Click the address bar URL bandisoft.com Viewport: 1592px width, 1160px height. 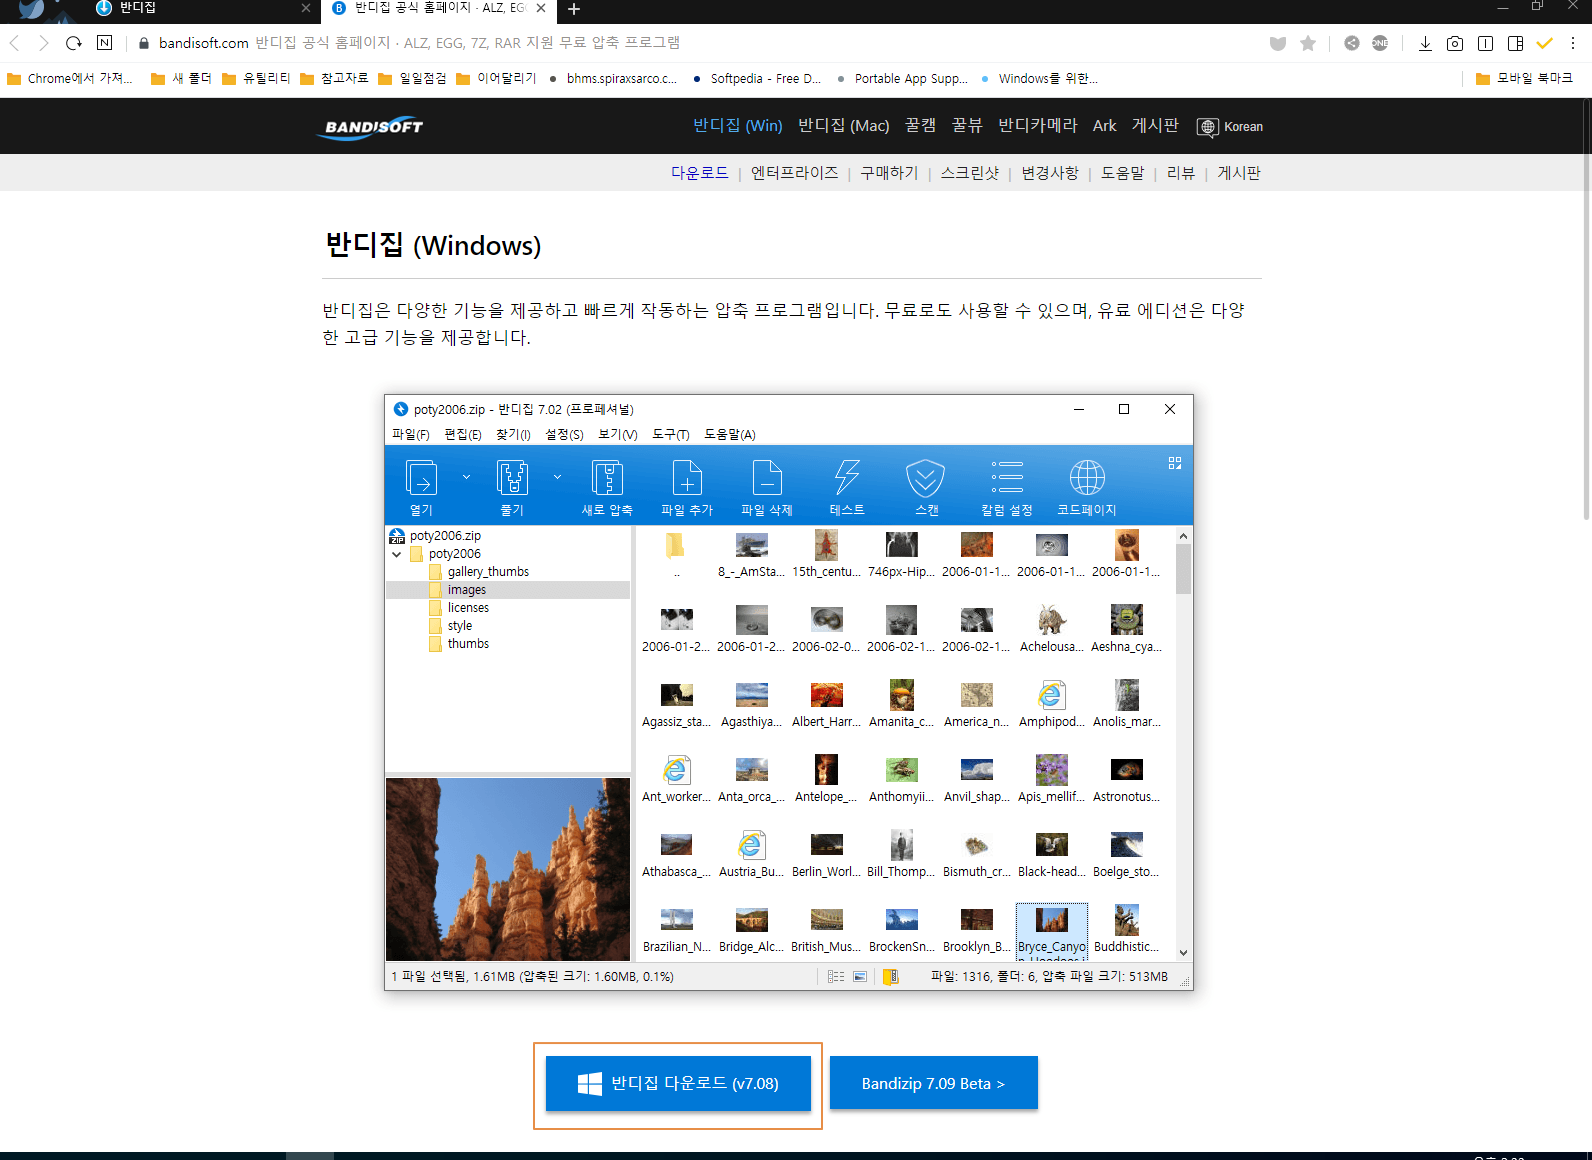[203, 43]
